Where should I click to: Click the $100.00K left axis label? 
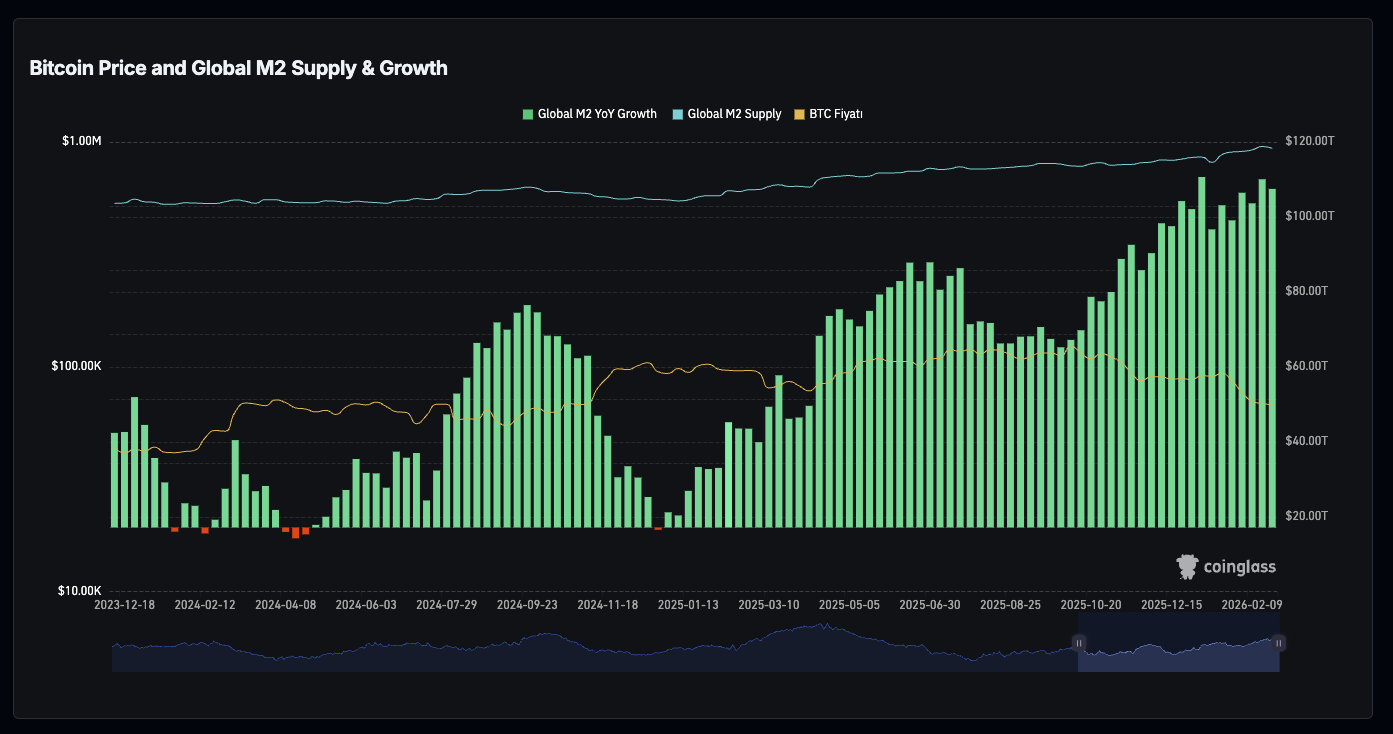pyautogui.click(x=76, y=367)
